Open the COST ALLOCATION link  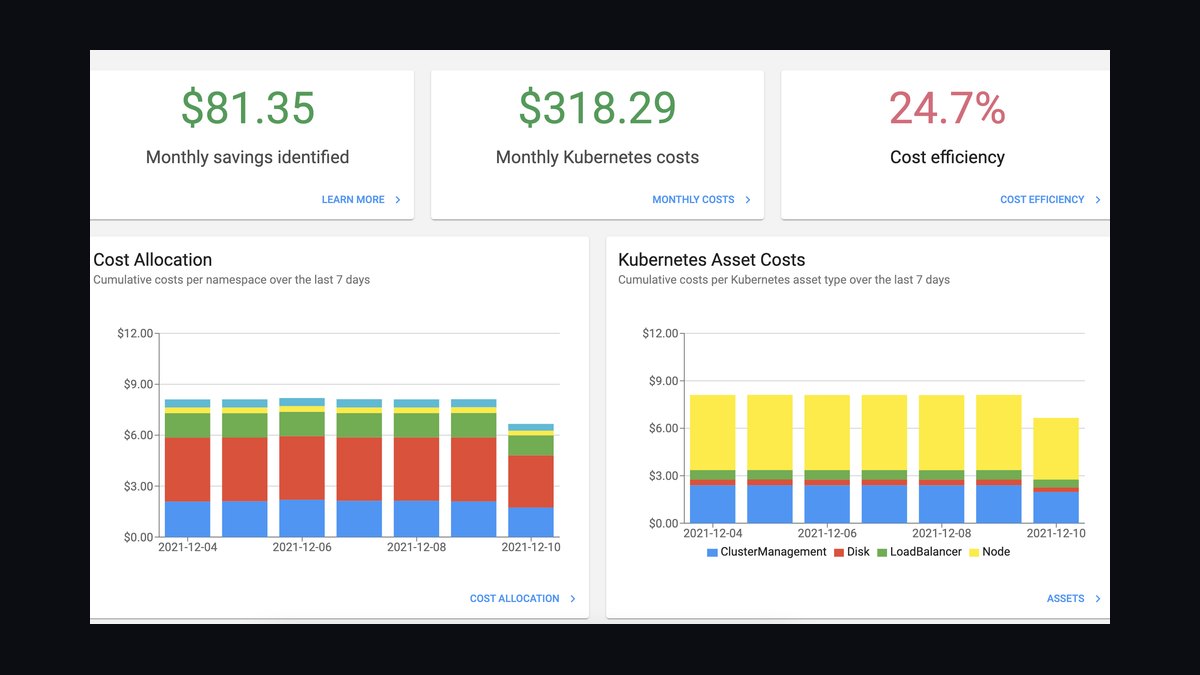(515, 599)
